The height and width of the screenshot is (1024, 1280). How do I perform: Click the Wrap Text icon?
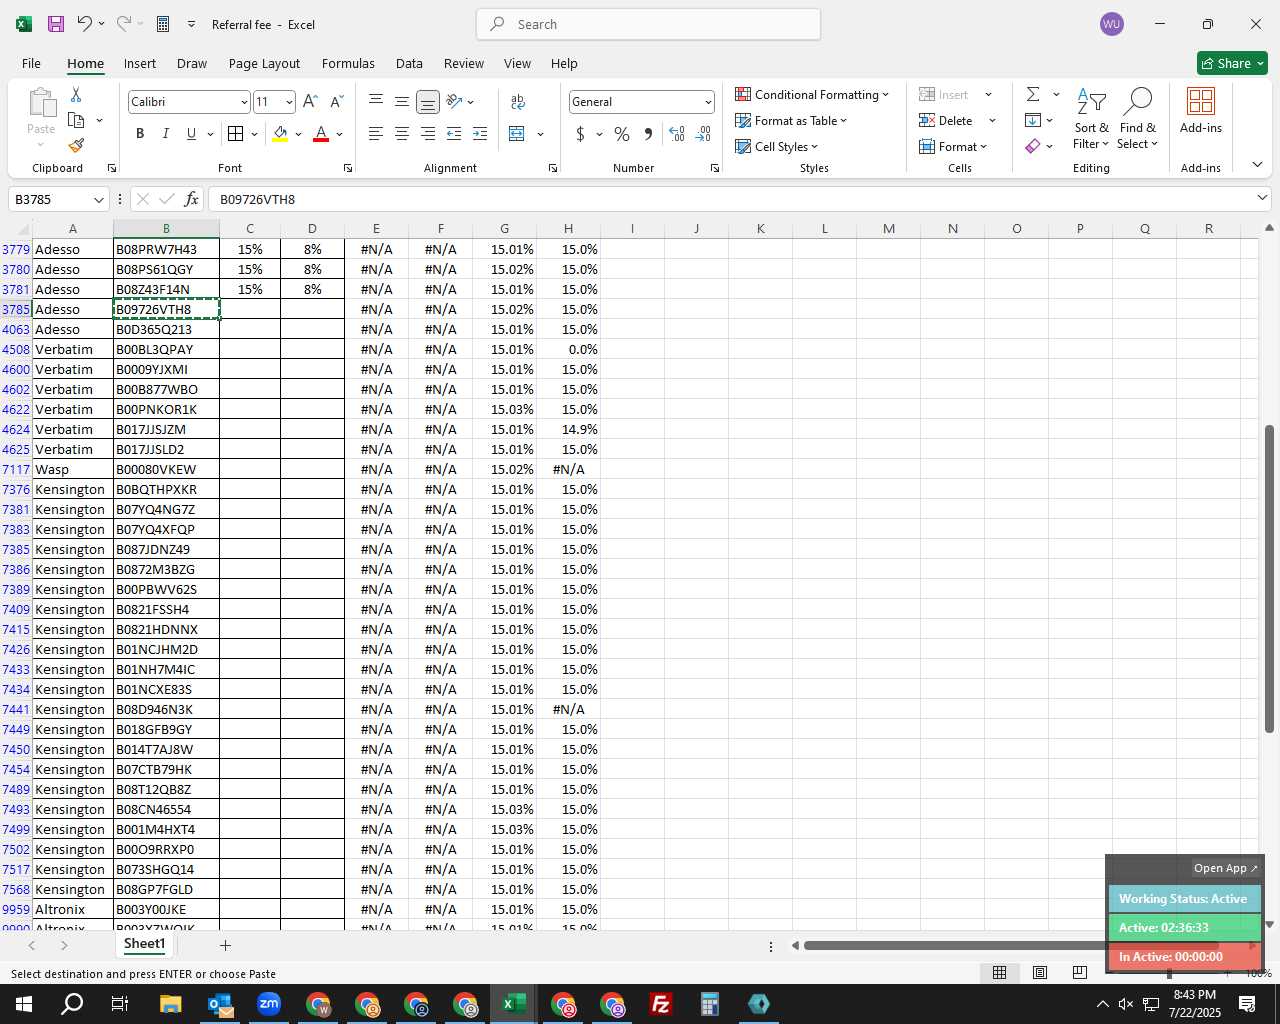(518, 101)
